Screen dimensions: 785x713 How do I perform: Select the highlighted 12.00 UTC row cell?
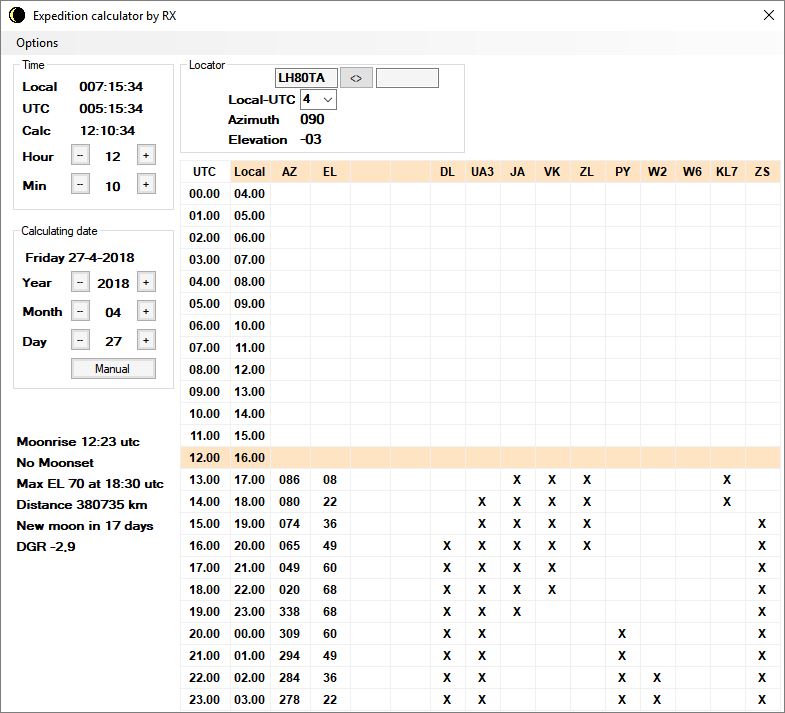205,458
